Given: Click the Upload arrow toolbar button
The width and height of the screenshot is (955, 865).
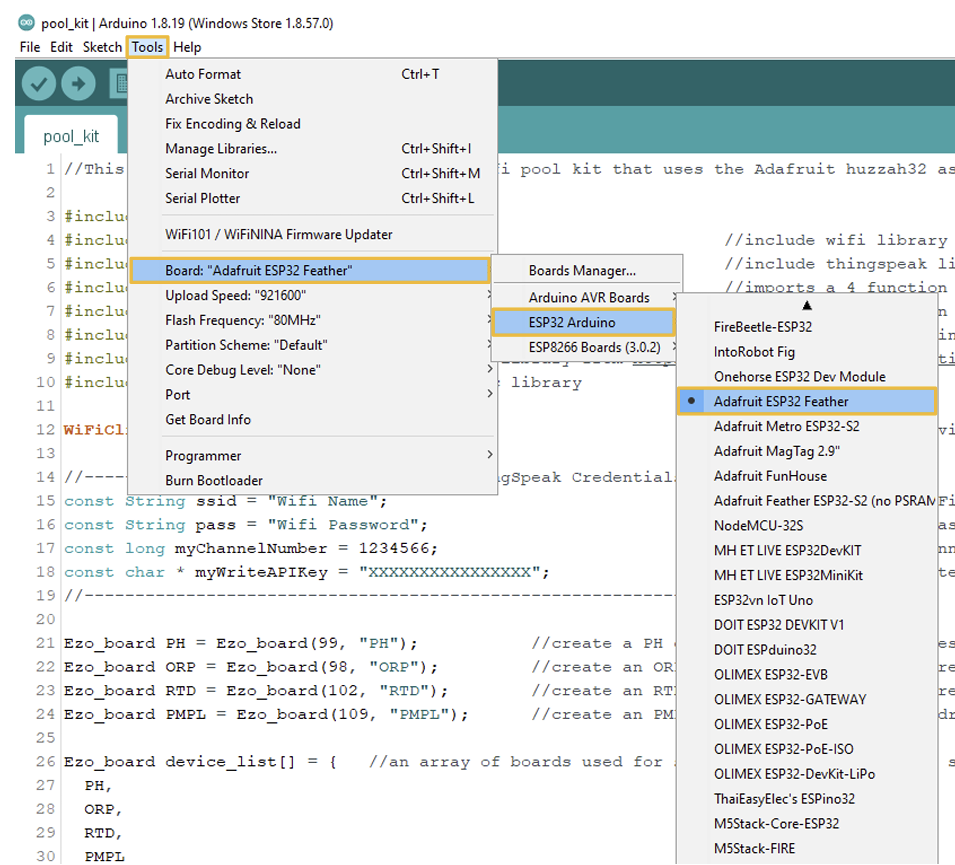Looking at the screenshot, I should click(x=78, y=83).
